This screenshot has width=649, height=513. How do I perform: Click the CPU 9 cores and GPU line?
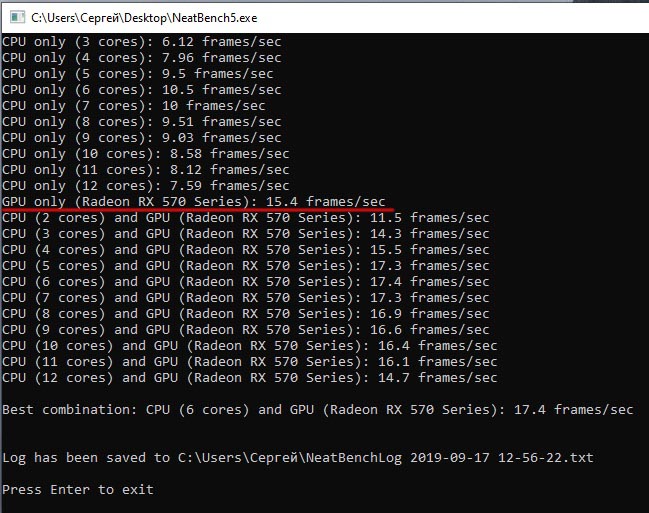tap(246, 330)
